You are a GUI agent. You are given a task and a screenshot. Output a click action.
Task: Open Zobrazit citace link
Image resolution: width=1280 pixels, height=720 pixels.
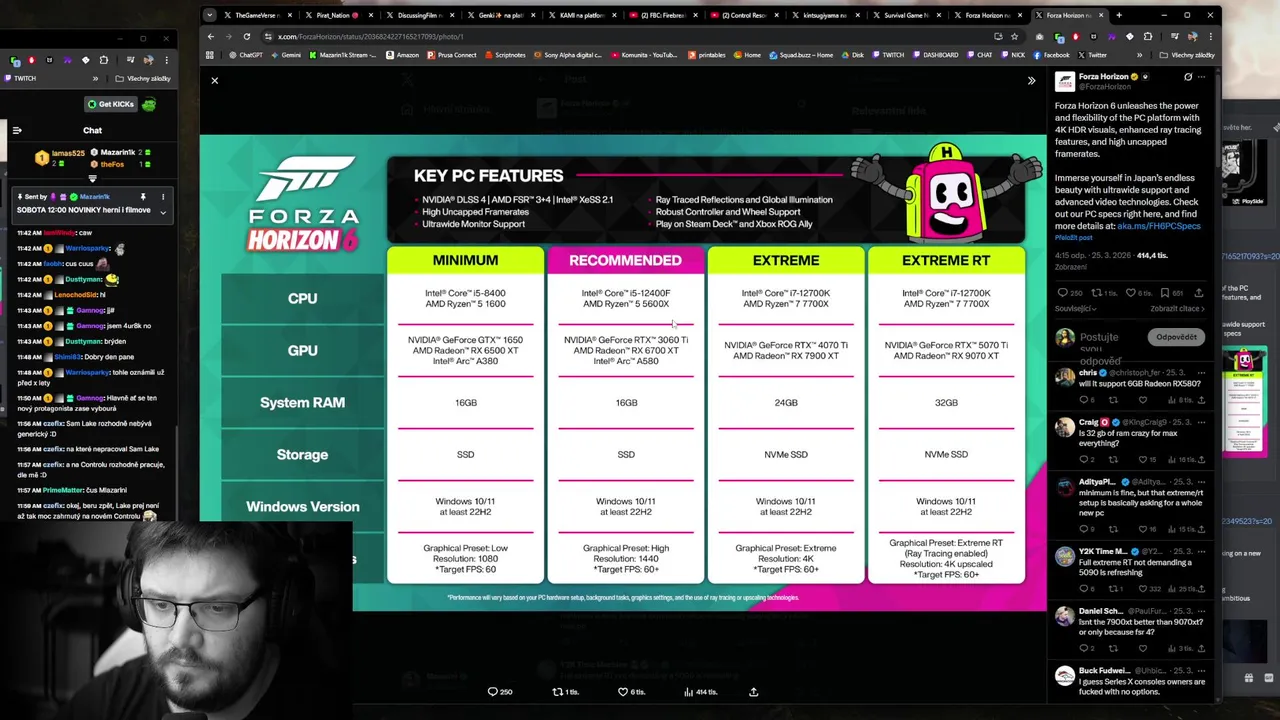tap(1177, 309)
